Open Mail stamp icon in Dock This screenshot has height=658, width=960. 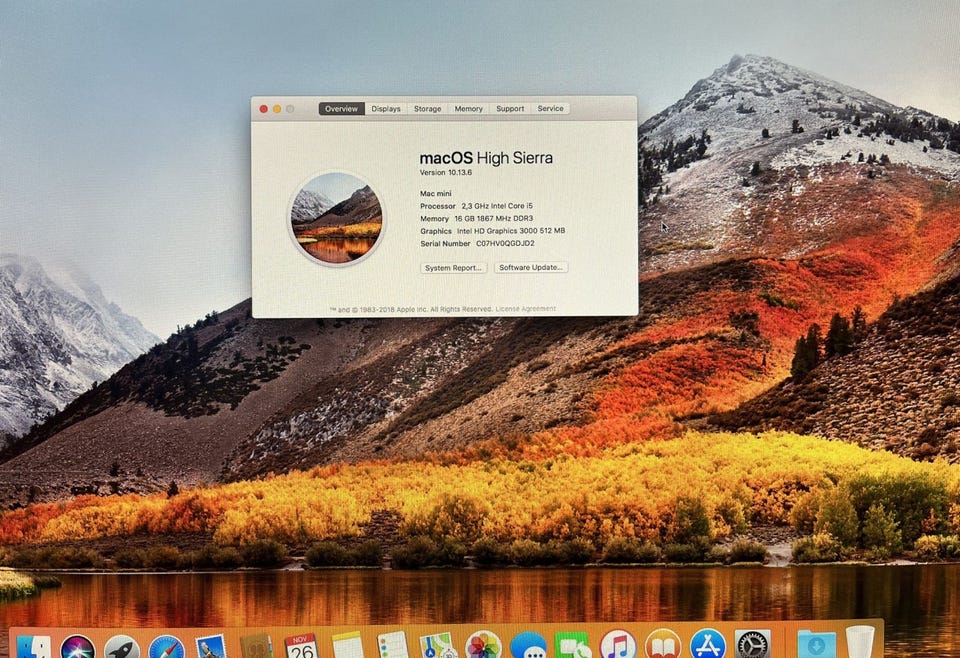(x=211, y=648)
